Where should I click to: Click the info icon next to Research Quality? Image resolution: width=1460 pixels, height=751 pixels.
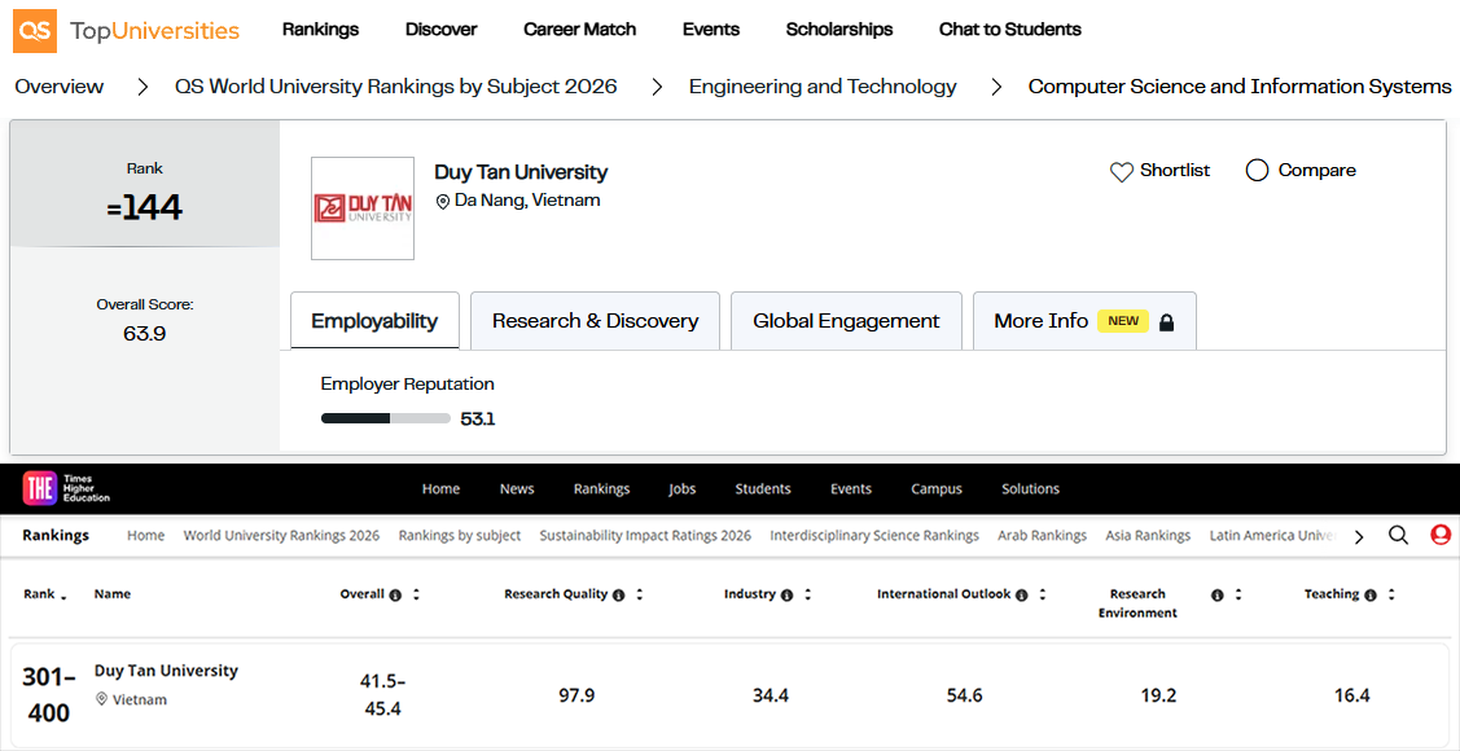coord(618,595)
